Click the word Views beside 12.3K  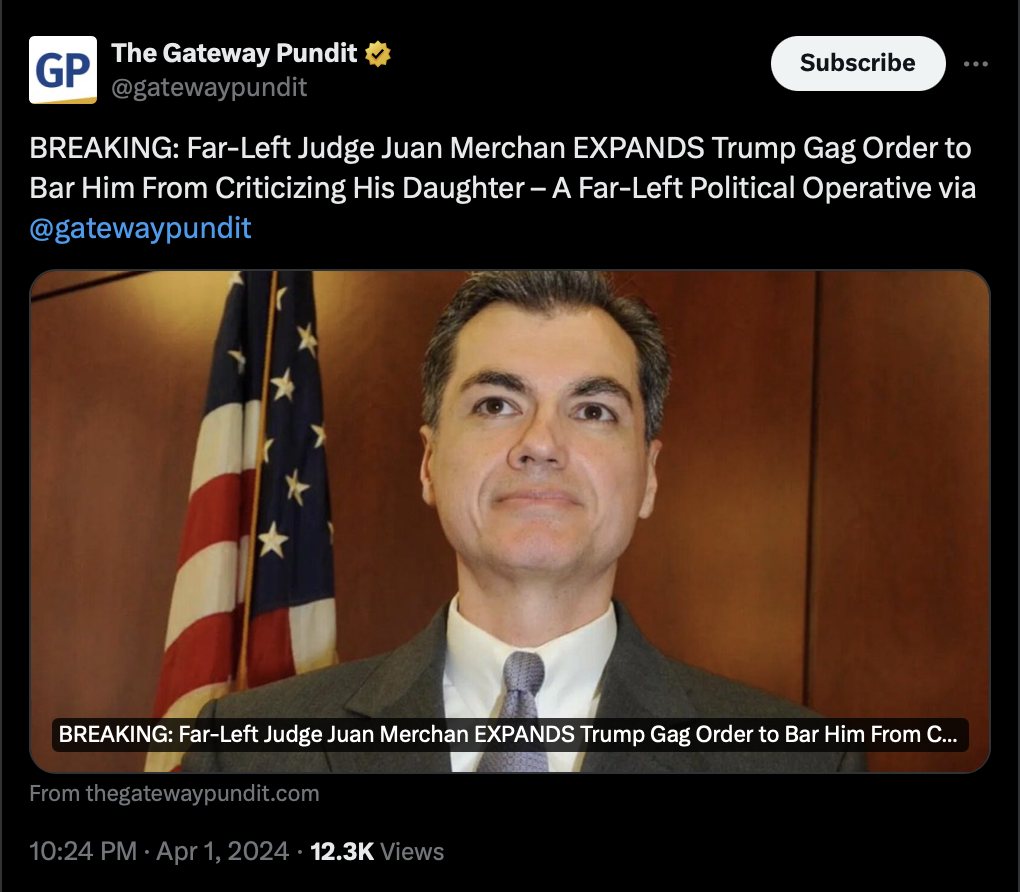(412, 852)
